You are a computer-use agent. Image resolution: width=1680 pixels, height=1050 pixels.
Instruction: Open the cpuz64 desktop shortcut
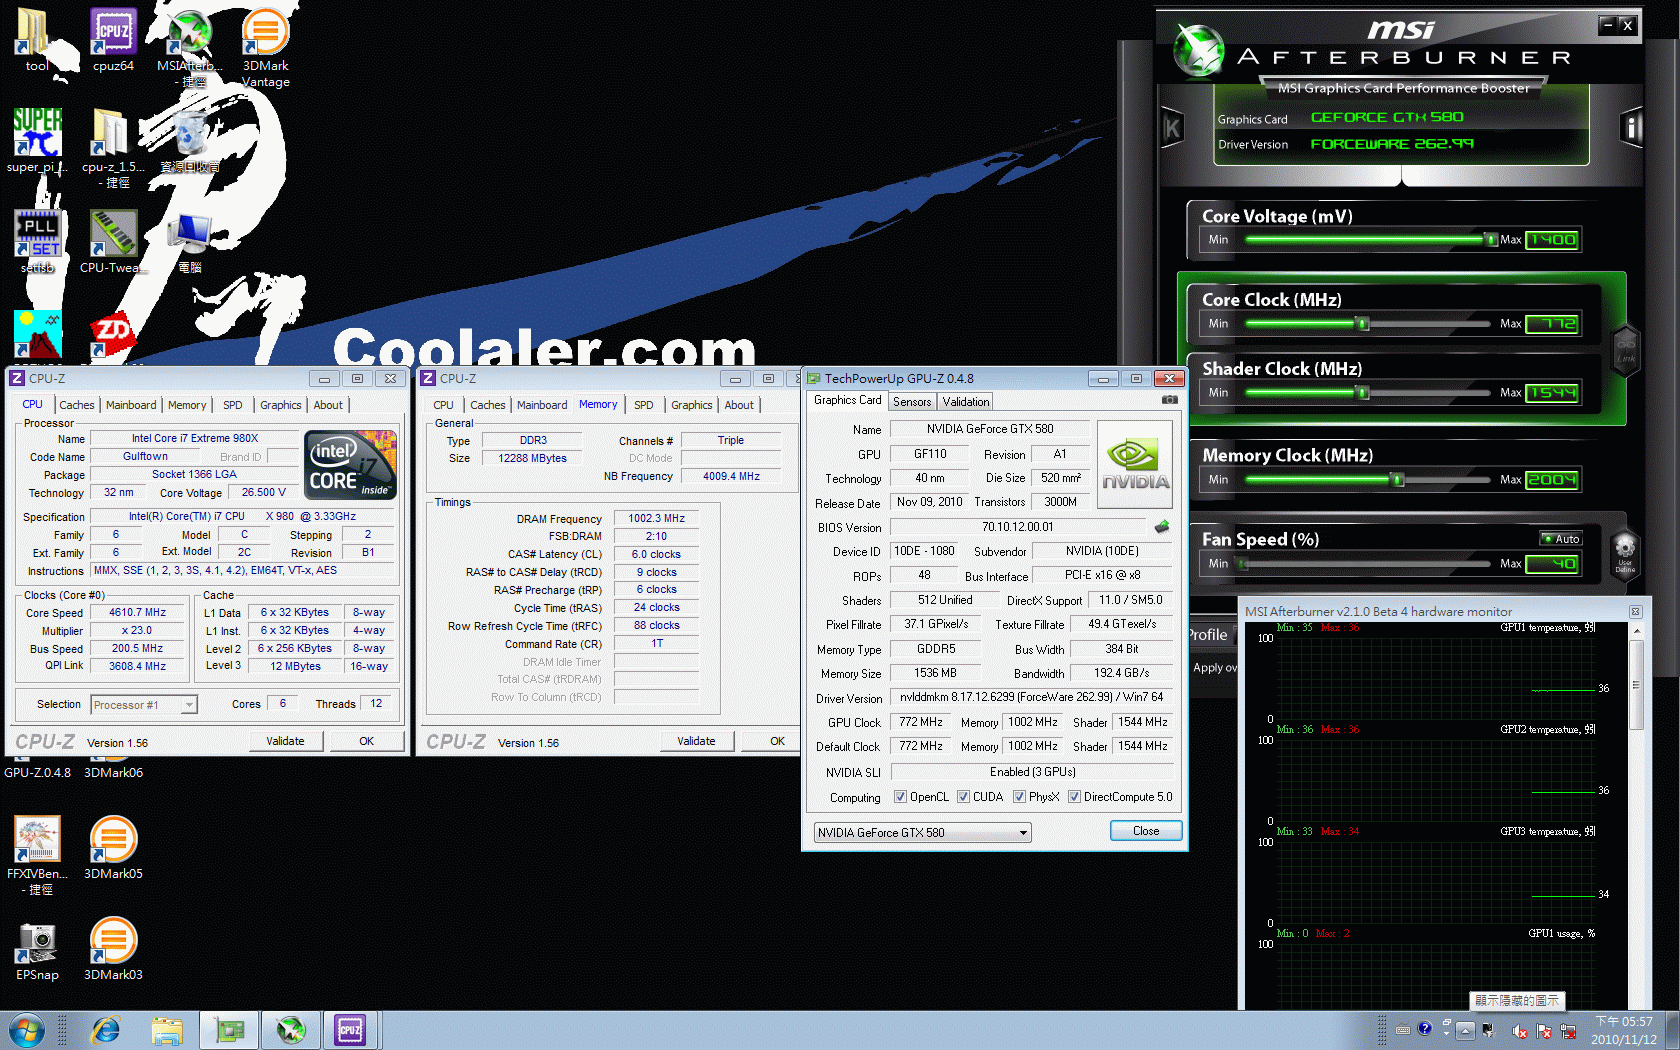point(113,40)
